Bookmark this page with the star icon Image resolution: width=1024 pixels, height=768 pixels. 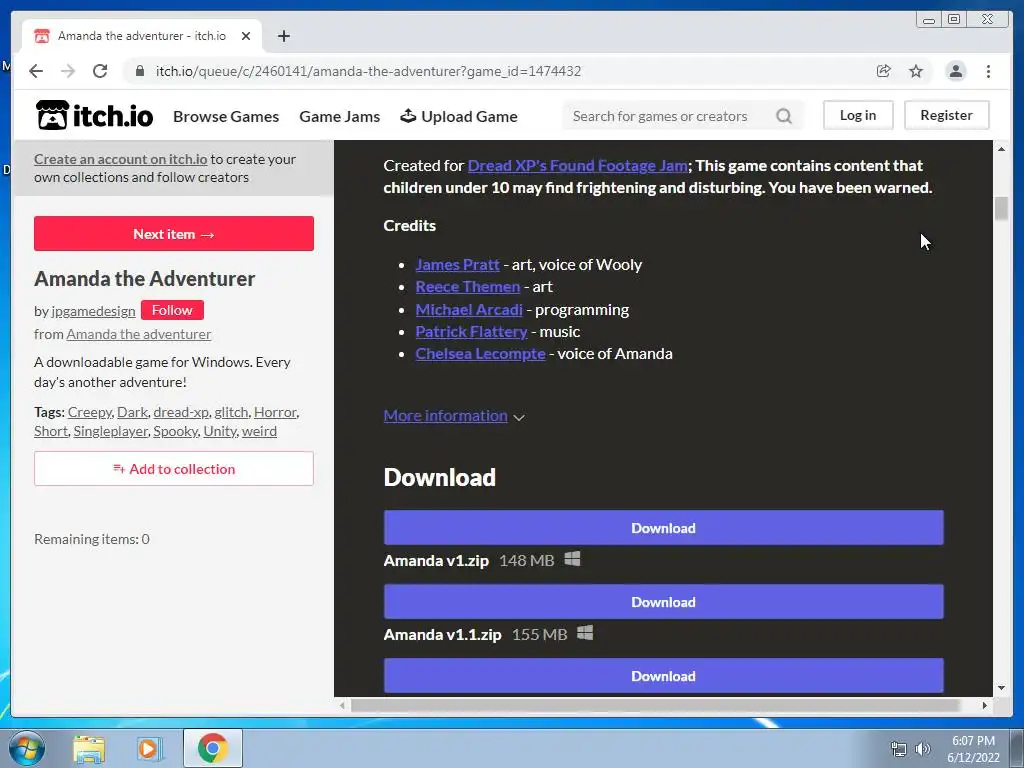point(916,71)
